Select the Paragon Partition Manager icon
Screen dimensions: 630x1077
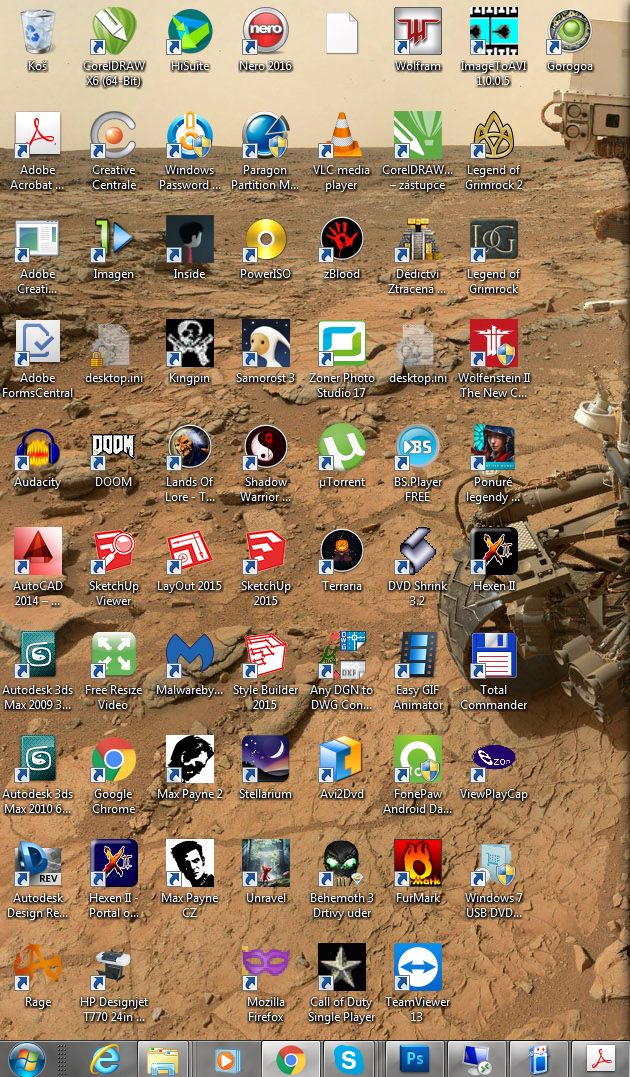coord(265,135)
